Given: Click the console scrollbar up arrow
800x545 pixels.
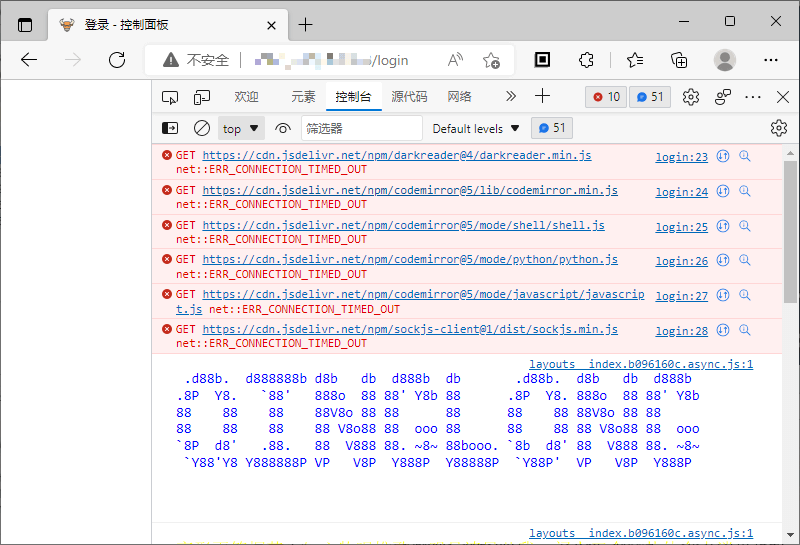Looking at the screenshot, I should click(790, 153).
